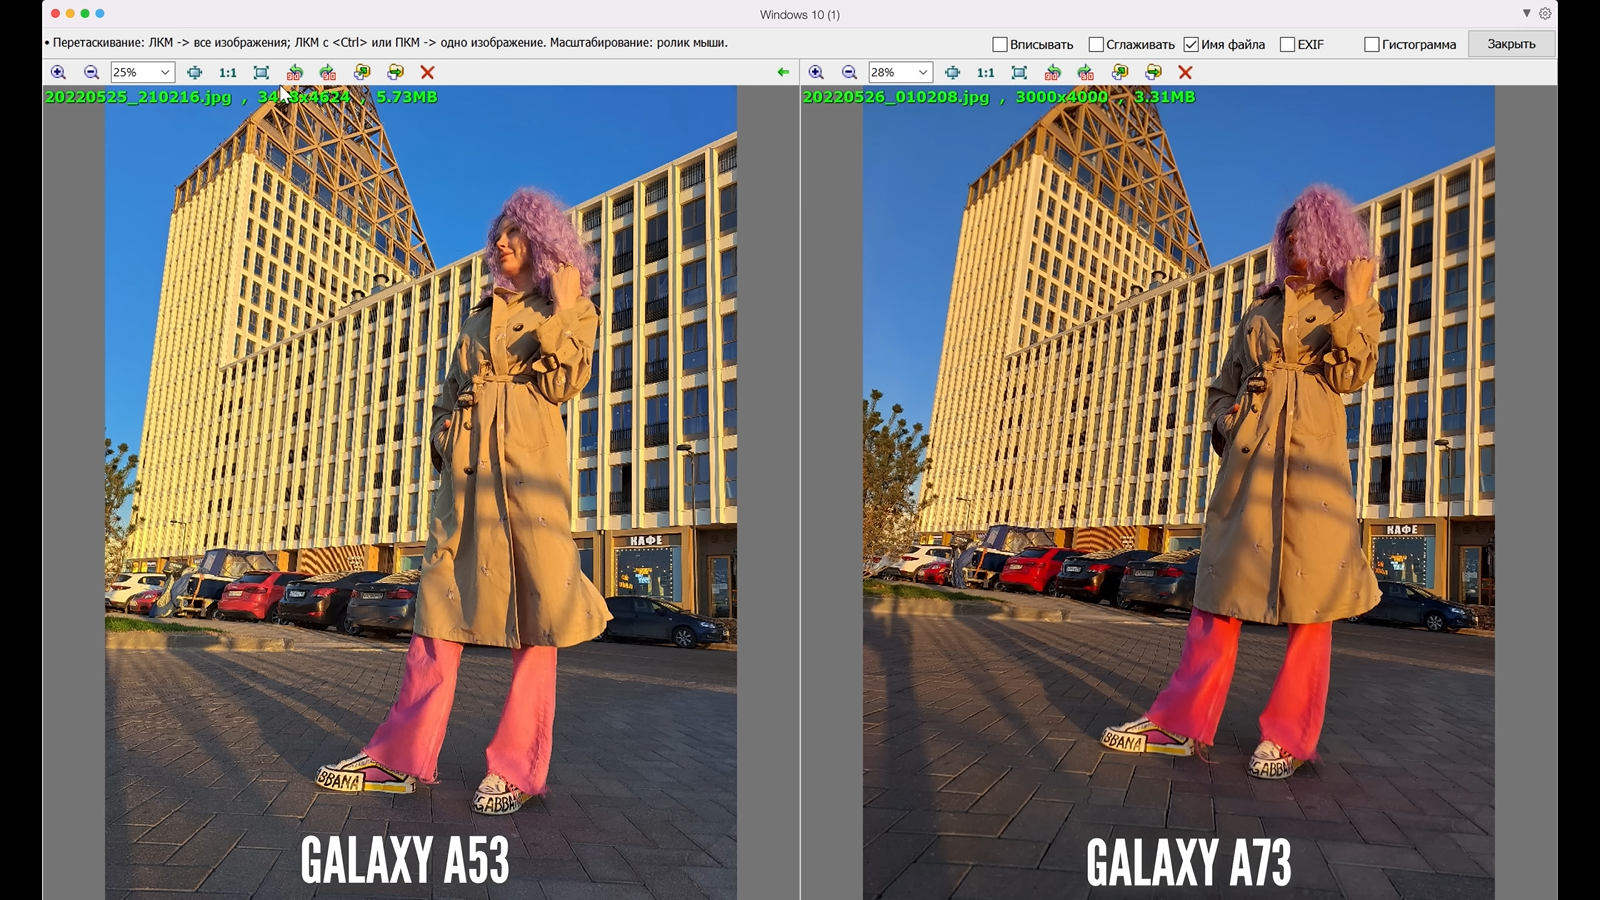Set left image to 1:1 scale

pos(228,72)
